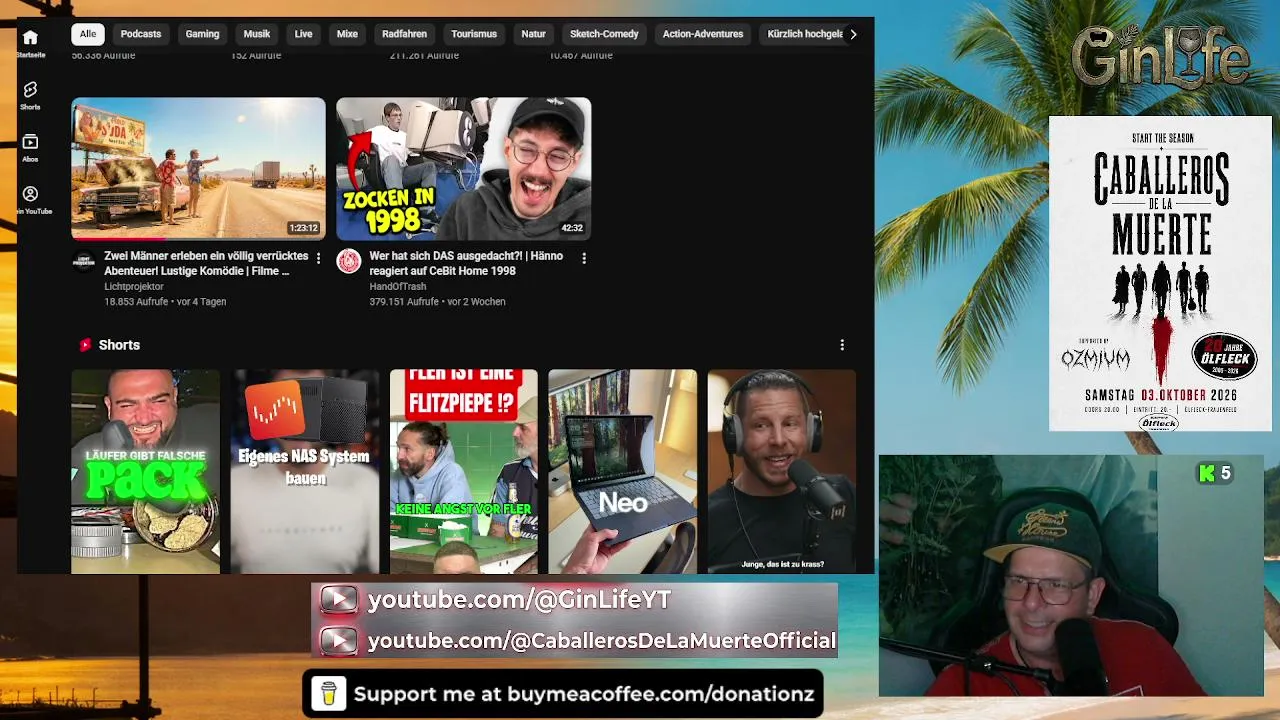Filter videos by Radfahren
This screenshot has width=1280, height=720.
click(404, 34)
